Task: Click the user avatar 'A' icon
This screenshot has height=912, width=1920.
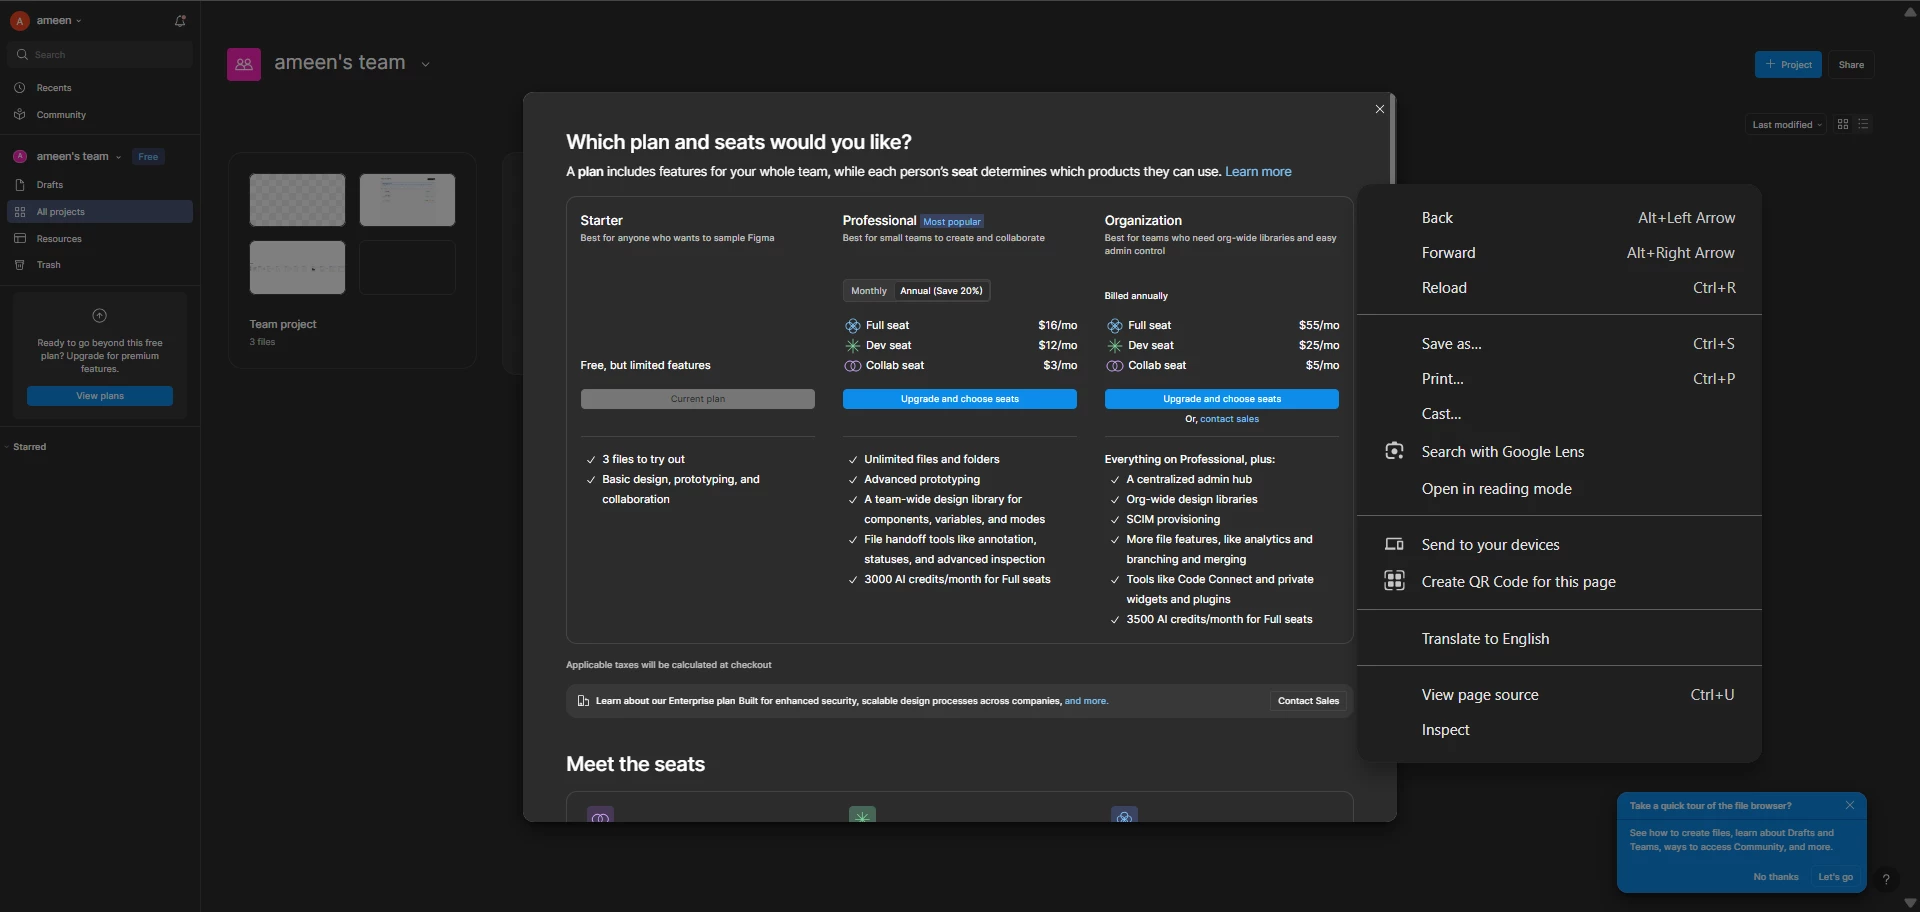Action: point(20,21)
